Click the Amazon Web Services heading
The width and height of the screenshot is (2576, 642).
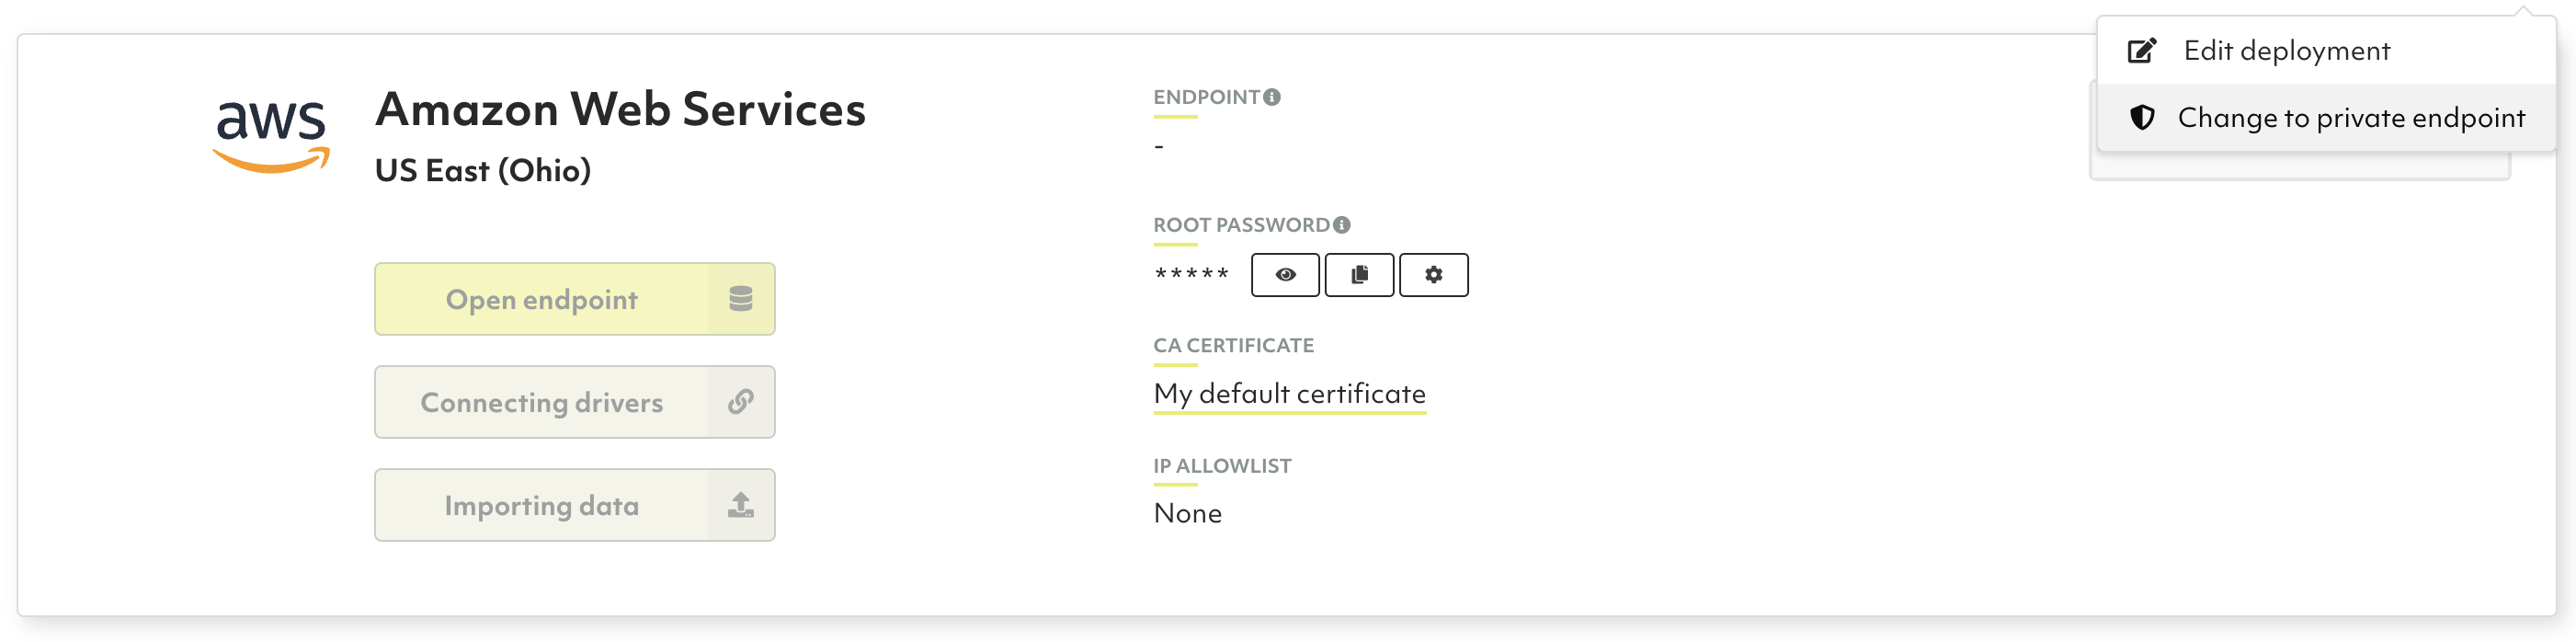pos(620,109)
